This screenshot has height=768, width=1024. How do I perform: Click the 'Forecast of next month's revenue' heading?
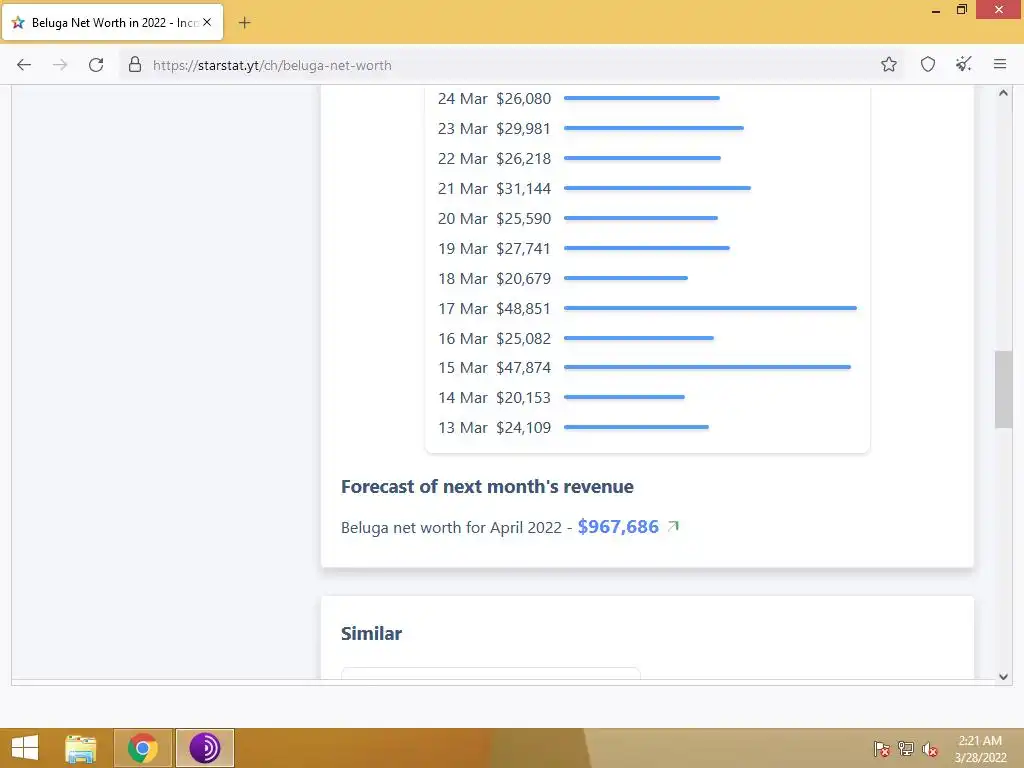[487, 487]
